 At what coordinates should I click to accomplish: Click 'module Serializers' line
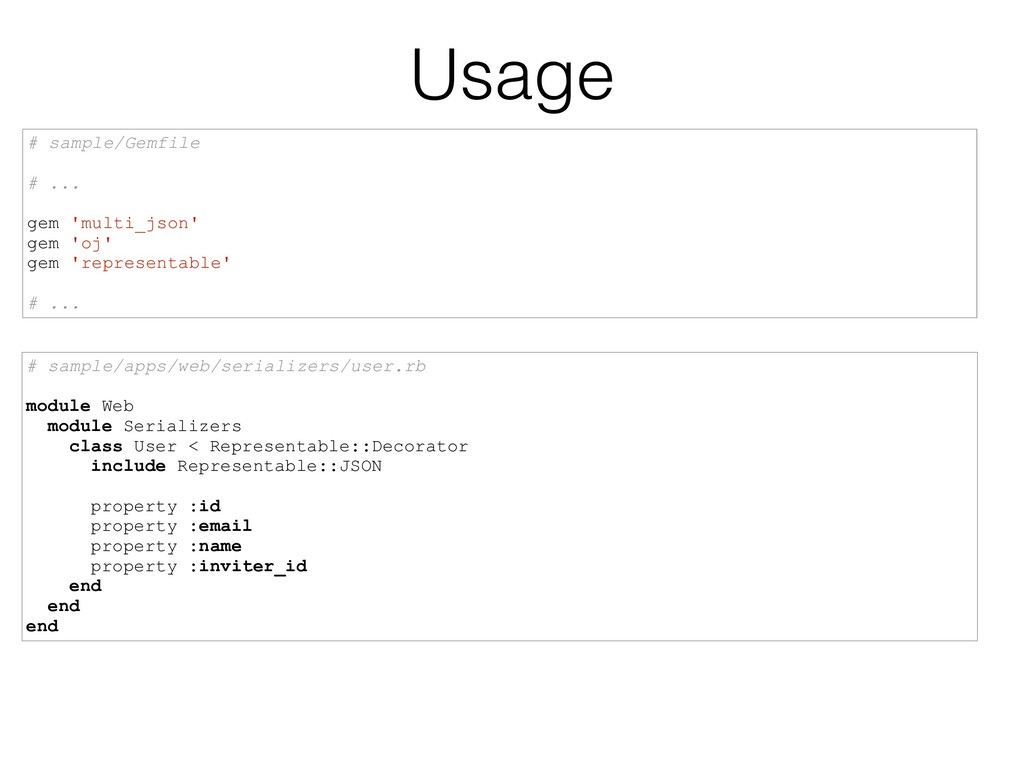(144, 426)
